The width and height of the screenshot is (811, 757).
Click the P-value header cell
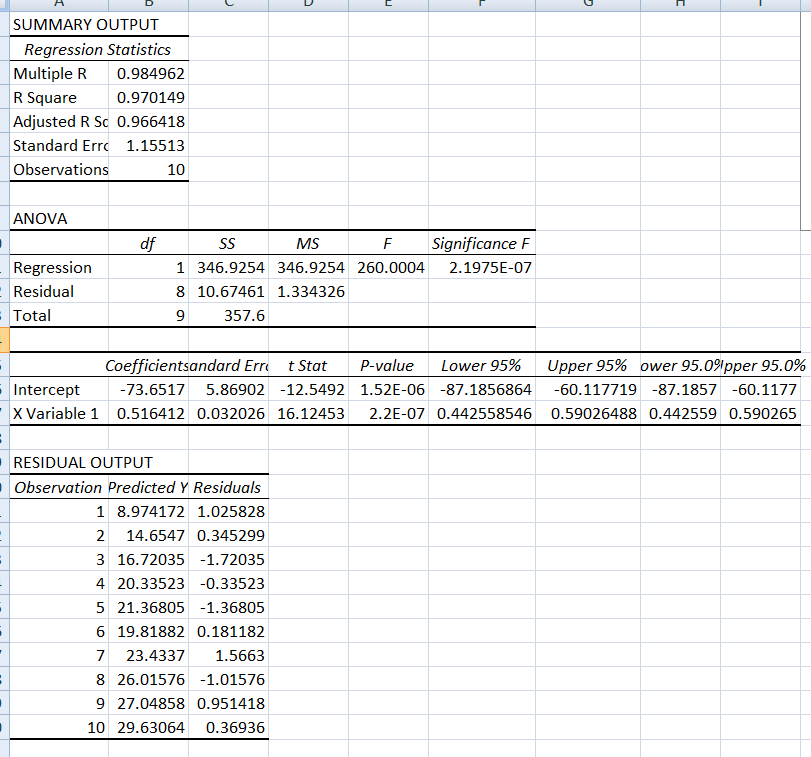tap(386, 365)
